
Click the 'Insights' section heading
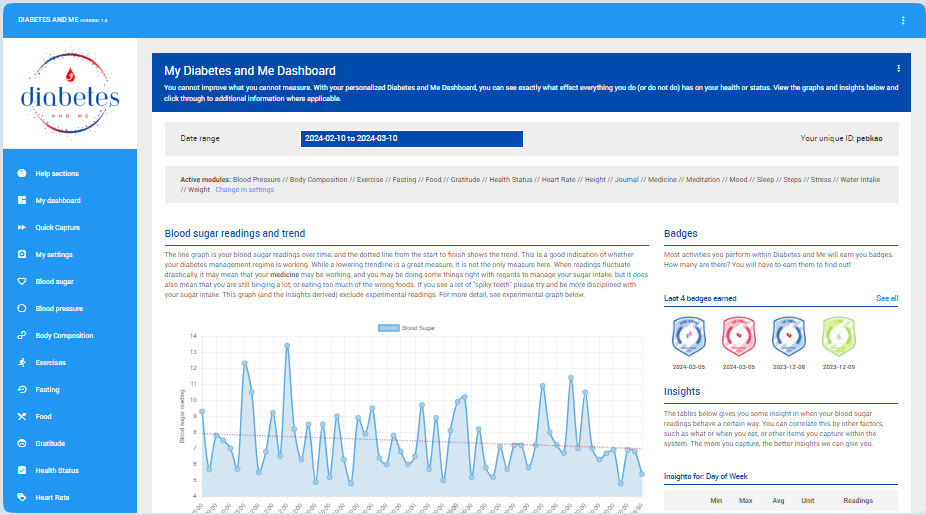pyautogui.click(x=682, y=391)
